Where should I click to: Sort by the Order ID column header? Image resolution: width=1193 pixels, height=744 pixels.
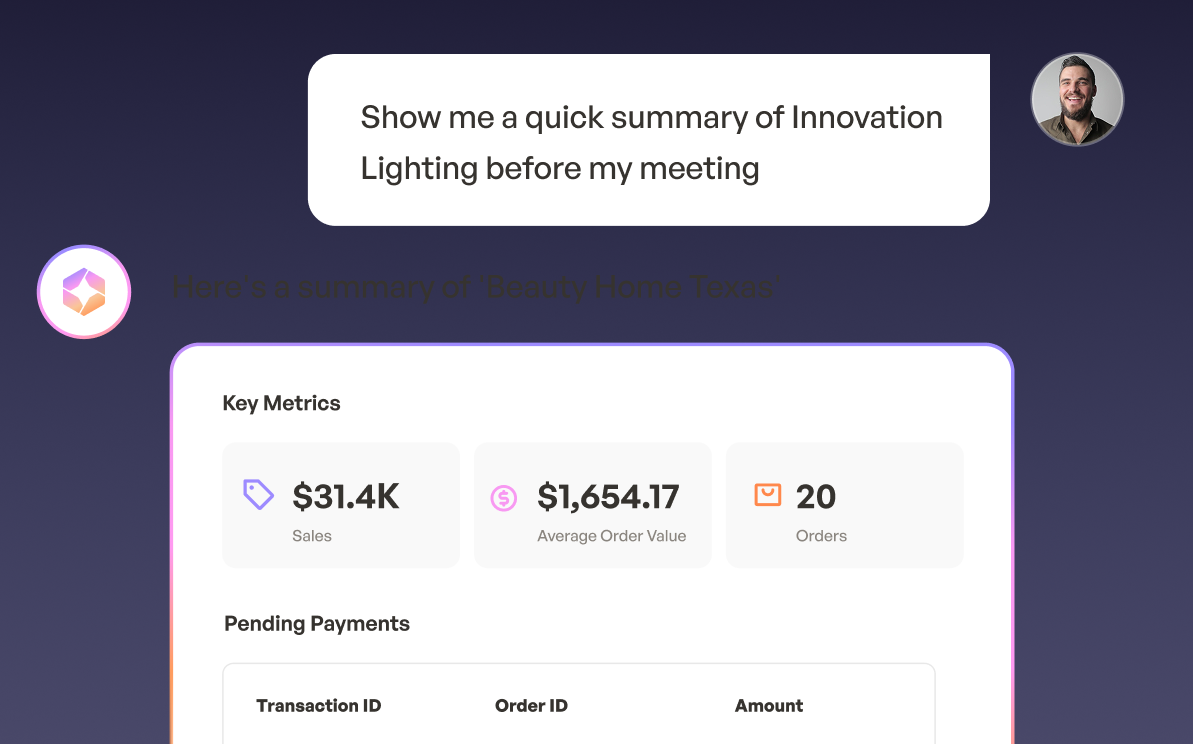(531, 705)
